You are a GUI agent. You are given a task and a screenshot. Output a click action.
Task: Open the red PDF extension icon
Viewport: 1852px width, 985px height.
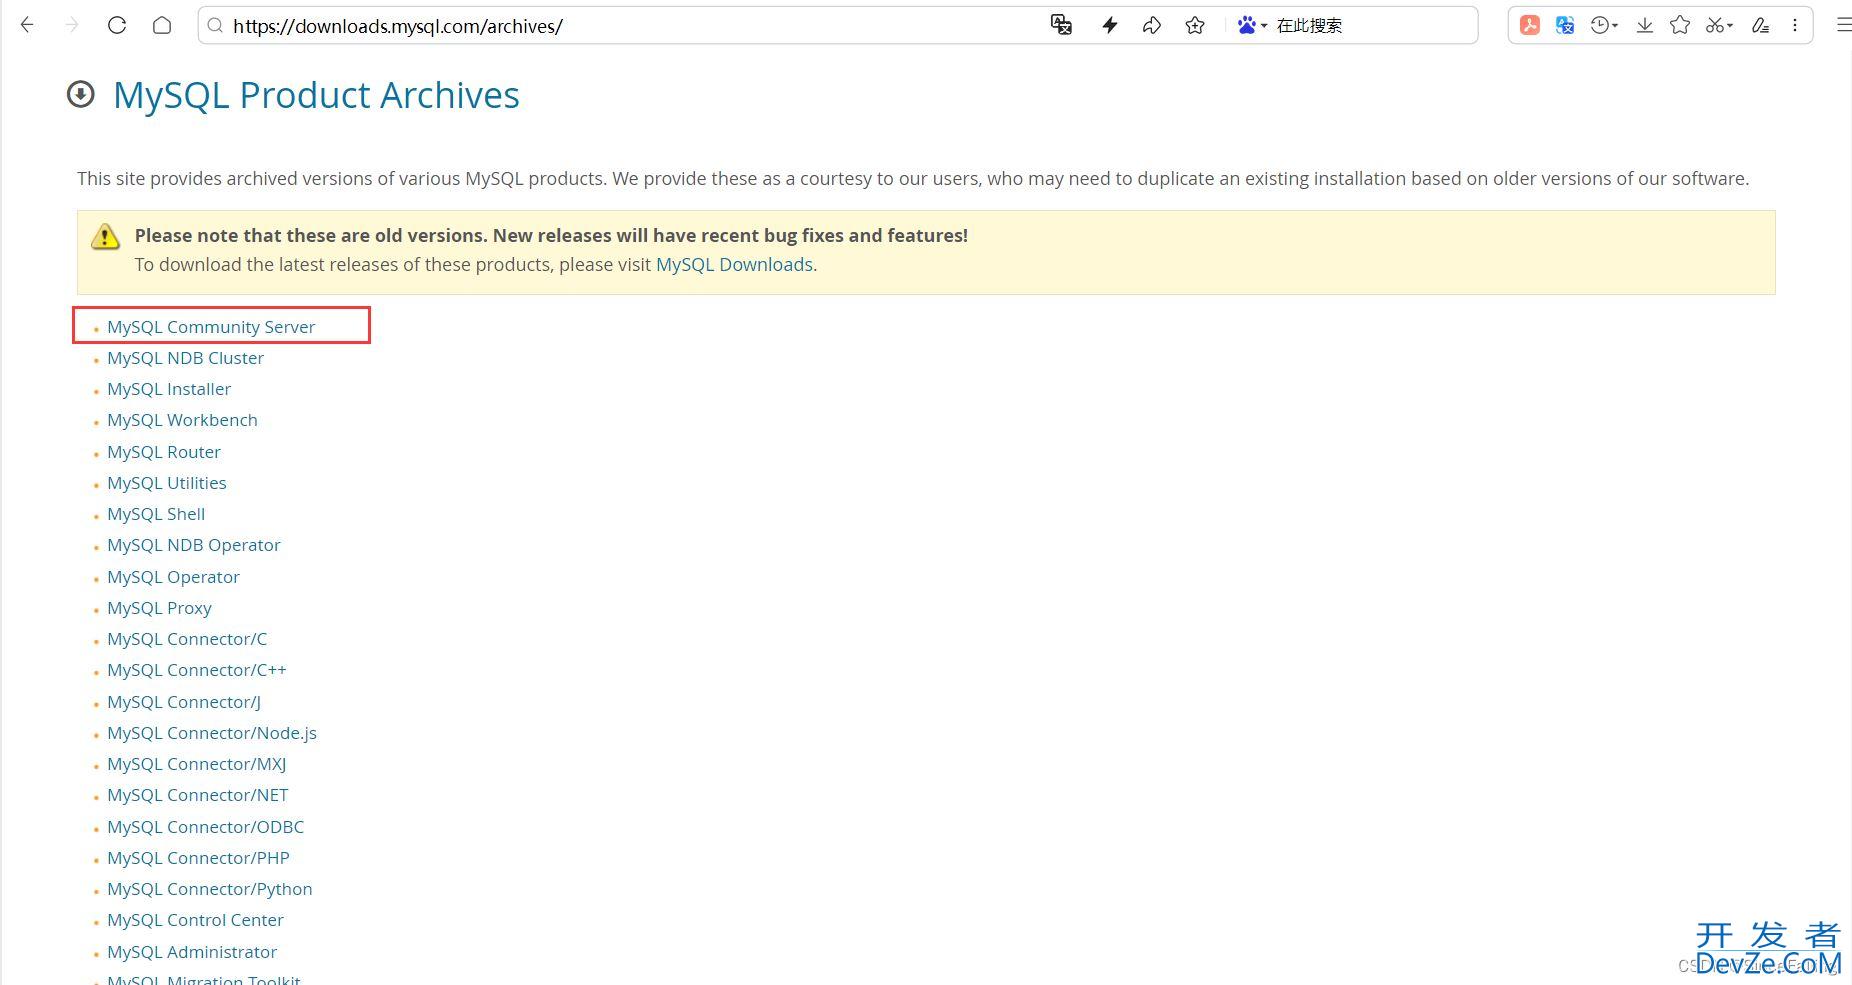(x=1530, y=25)
